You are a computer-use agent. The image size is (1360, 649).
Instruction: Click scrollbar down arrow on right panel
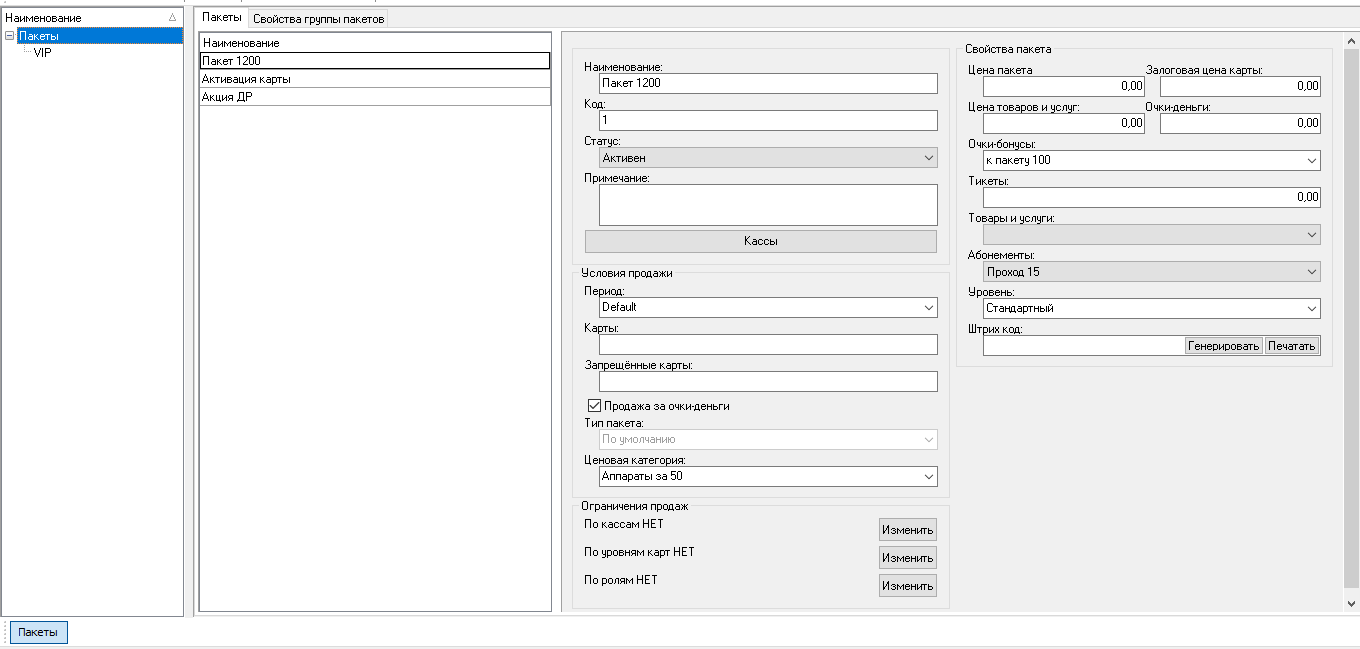coord(1352,603)
